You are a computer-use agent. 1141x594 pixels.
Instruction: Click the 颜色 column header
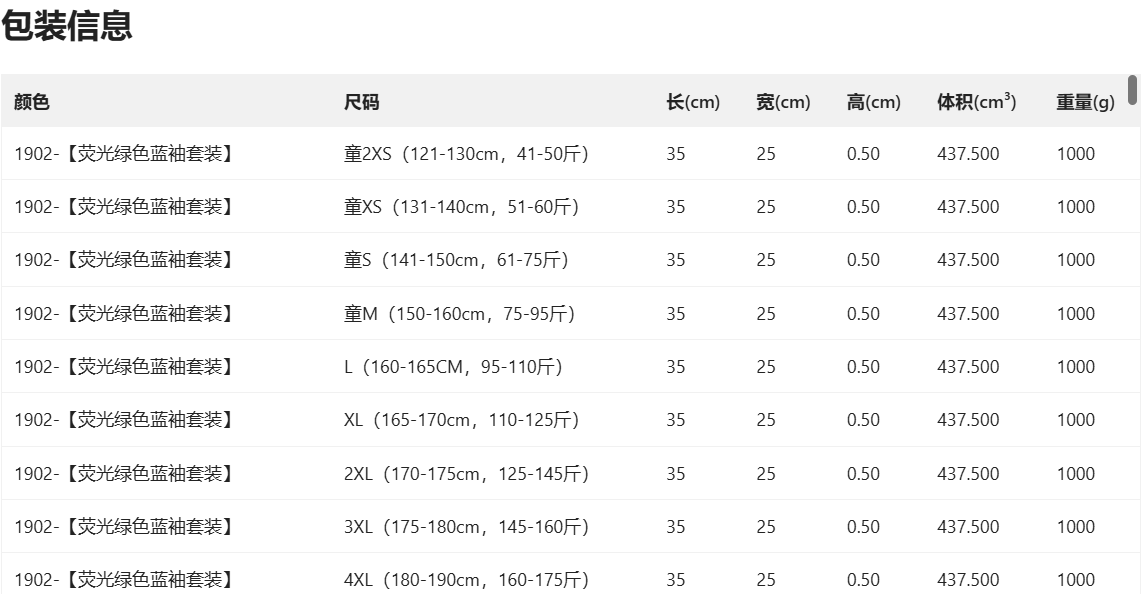coord(32,102)
